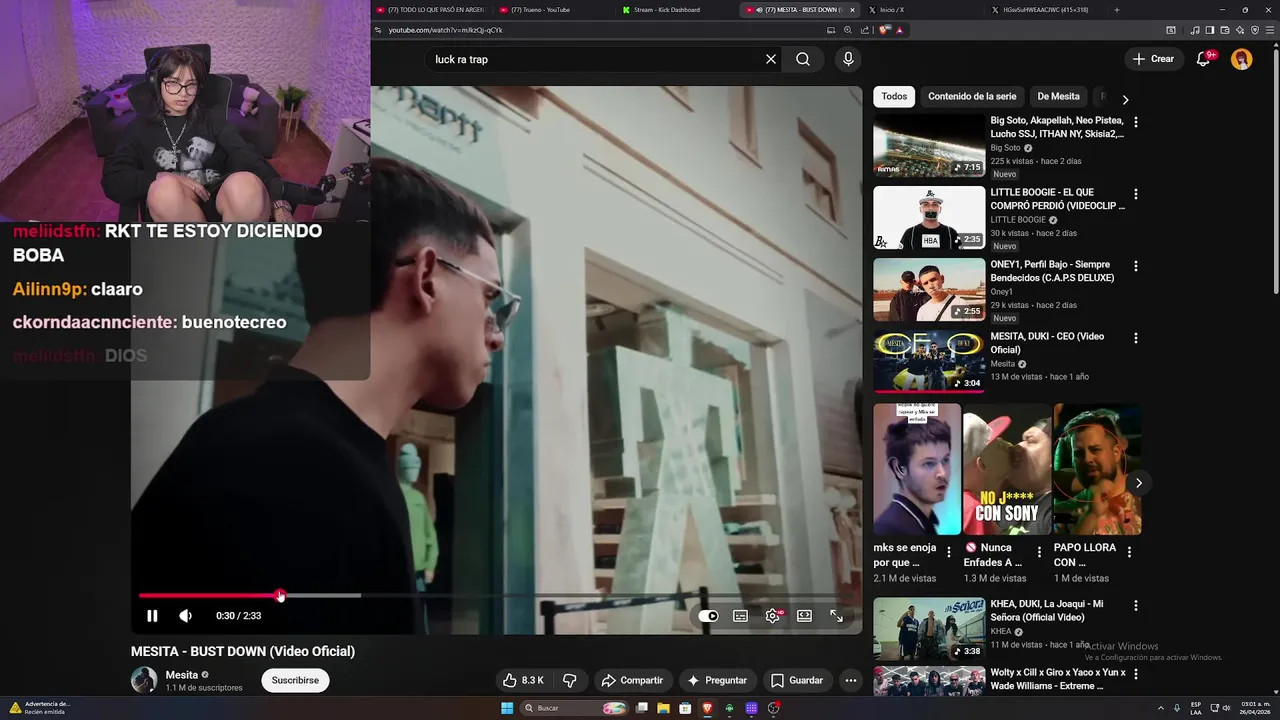Open the notifications bell
This screenshot has width=1280, height=720.
pos(1204,59)
